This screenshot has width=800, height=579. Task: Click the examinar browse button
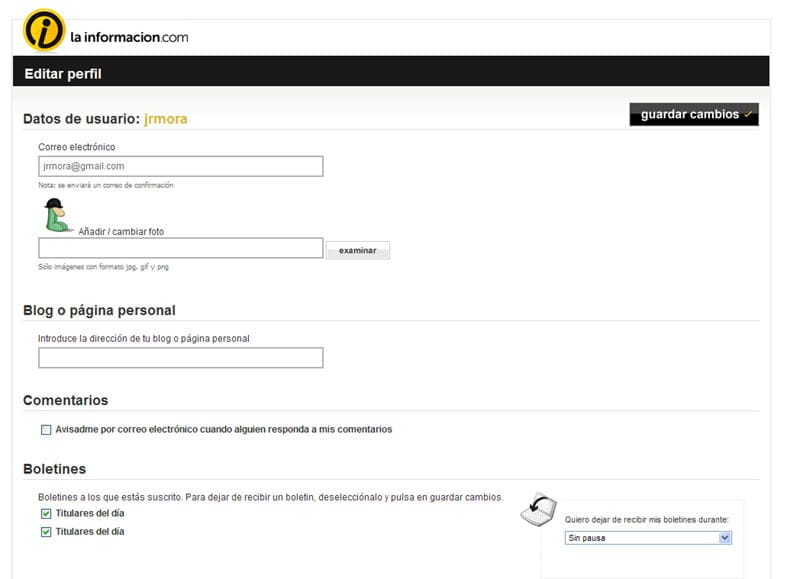[358, 250]
